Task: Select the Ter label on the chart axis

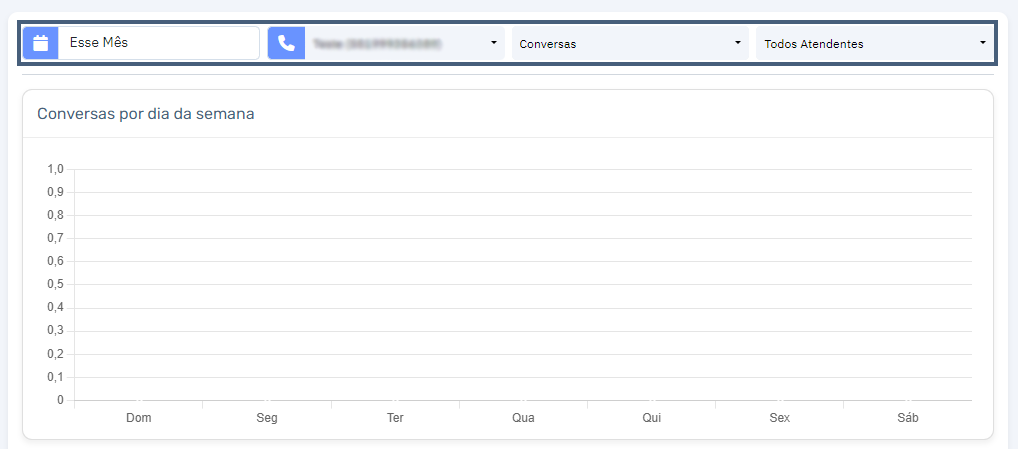Action: tap(395, 418)
